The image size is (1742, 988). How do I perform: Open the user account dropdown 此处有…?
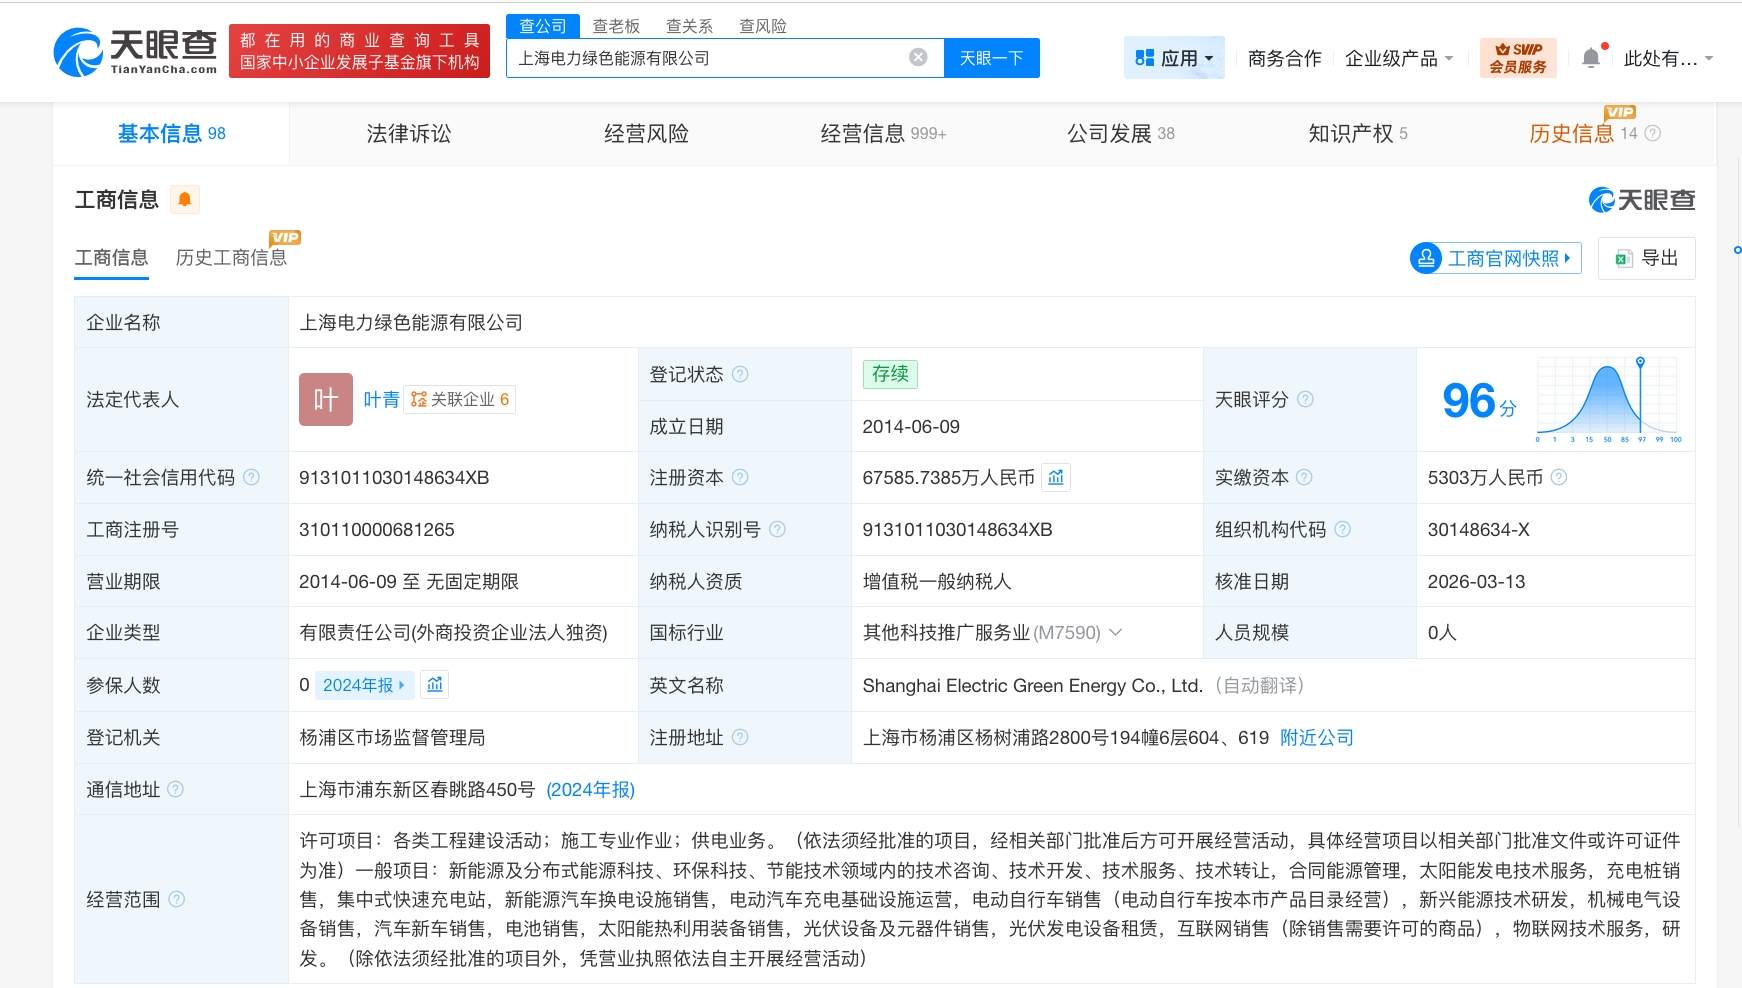pos(1667,58)
